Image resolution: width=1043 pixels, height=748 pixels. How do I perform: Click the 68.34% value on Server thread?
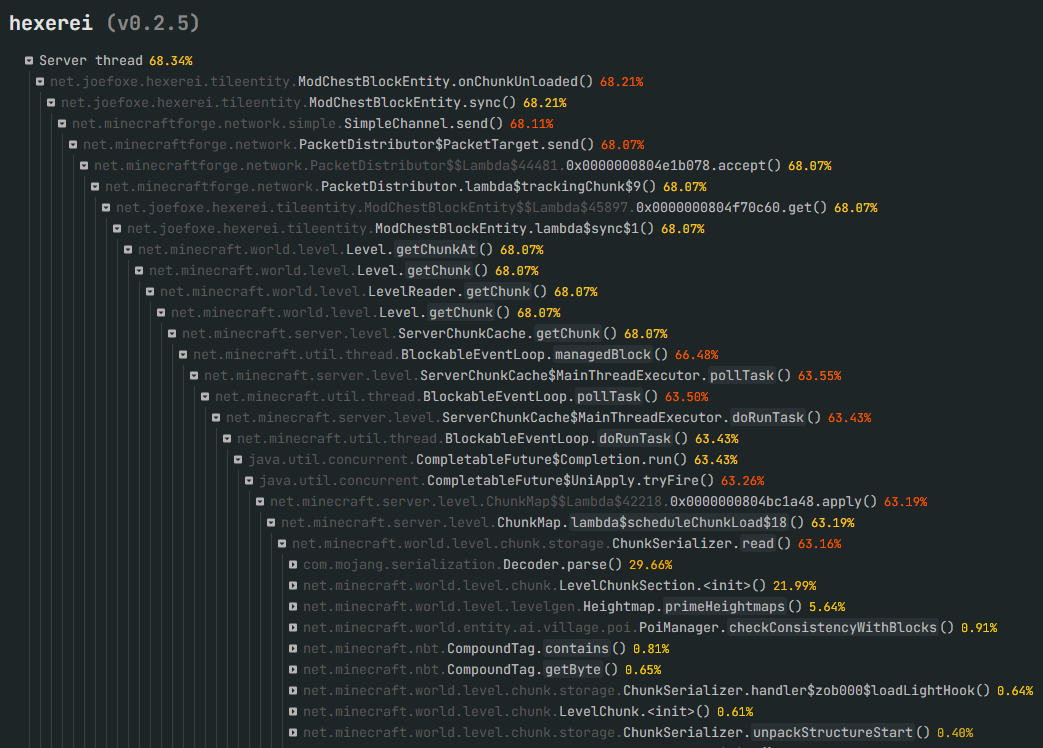click(x=171, y=61)
